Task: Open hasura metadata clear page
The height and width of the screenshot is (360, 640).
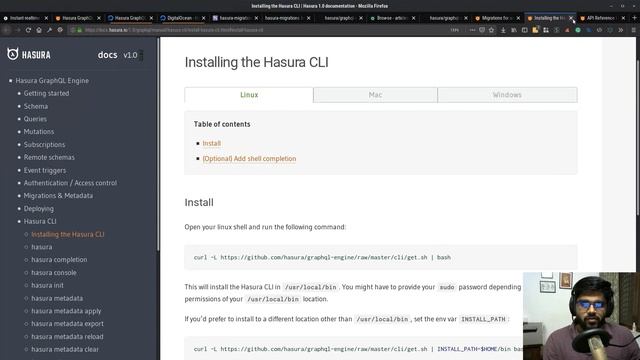Action: 65,349
